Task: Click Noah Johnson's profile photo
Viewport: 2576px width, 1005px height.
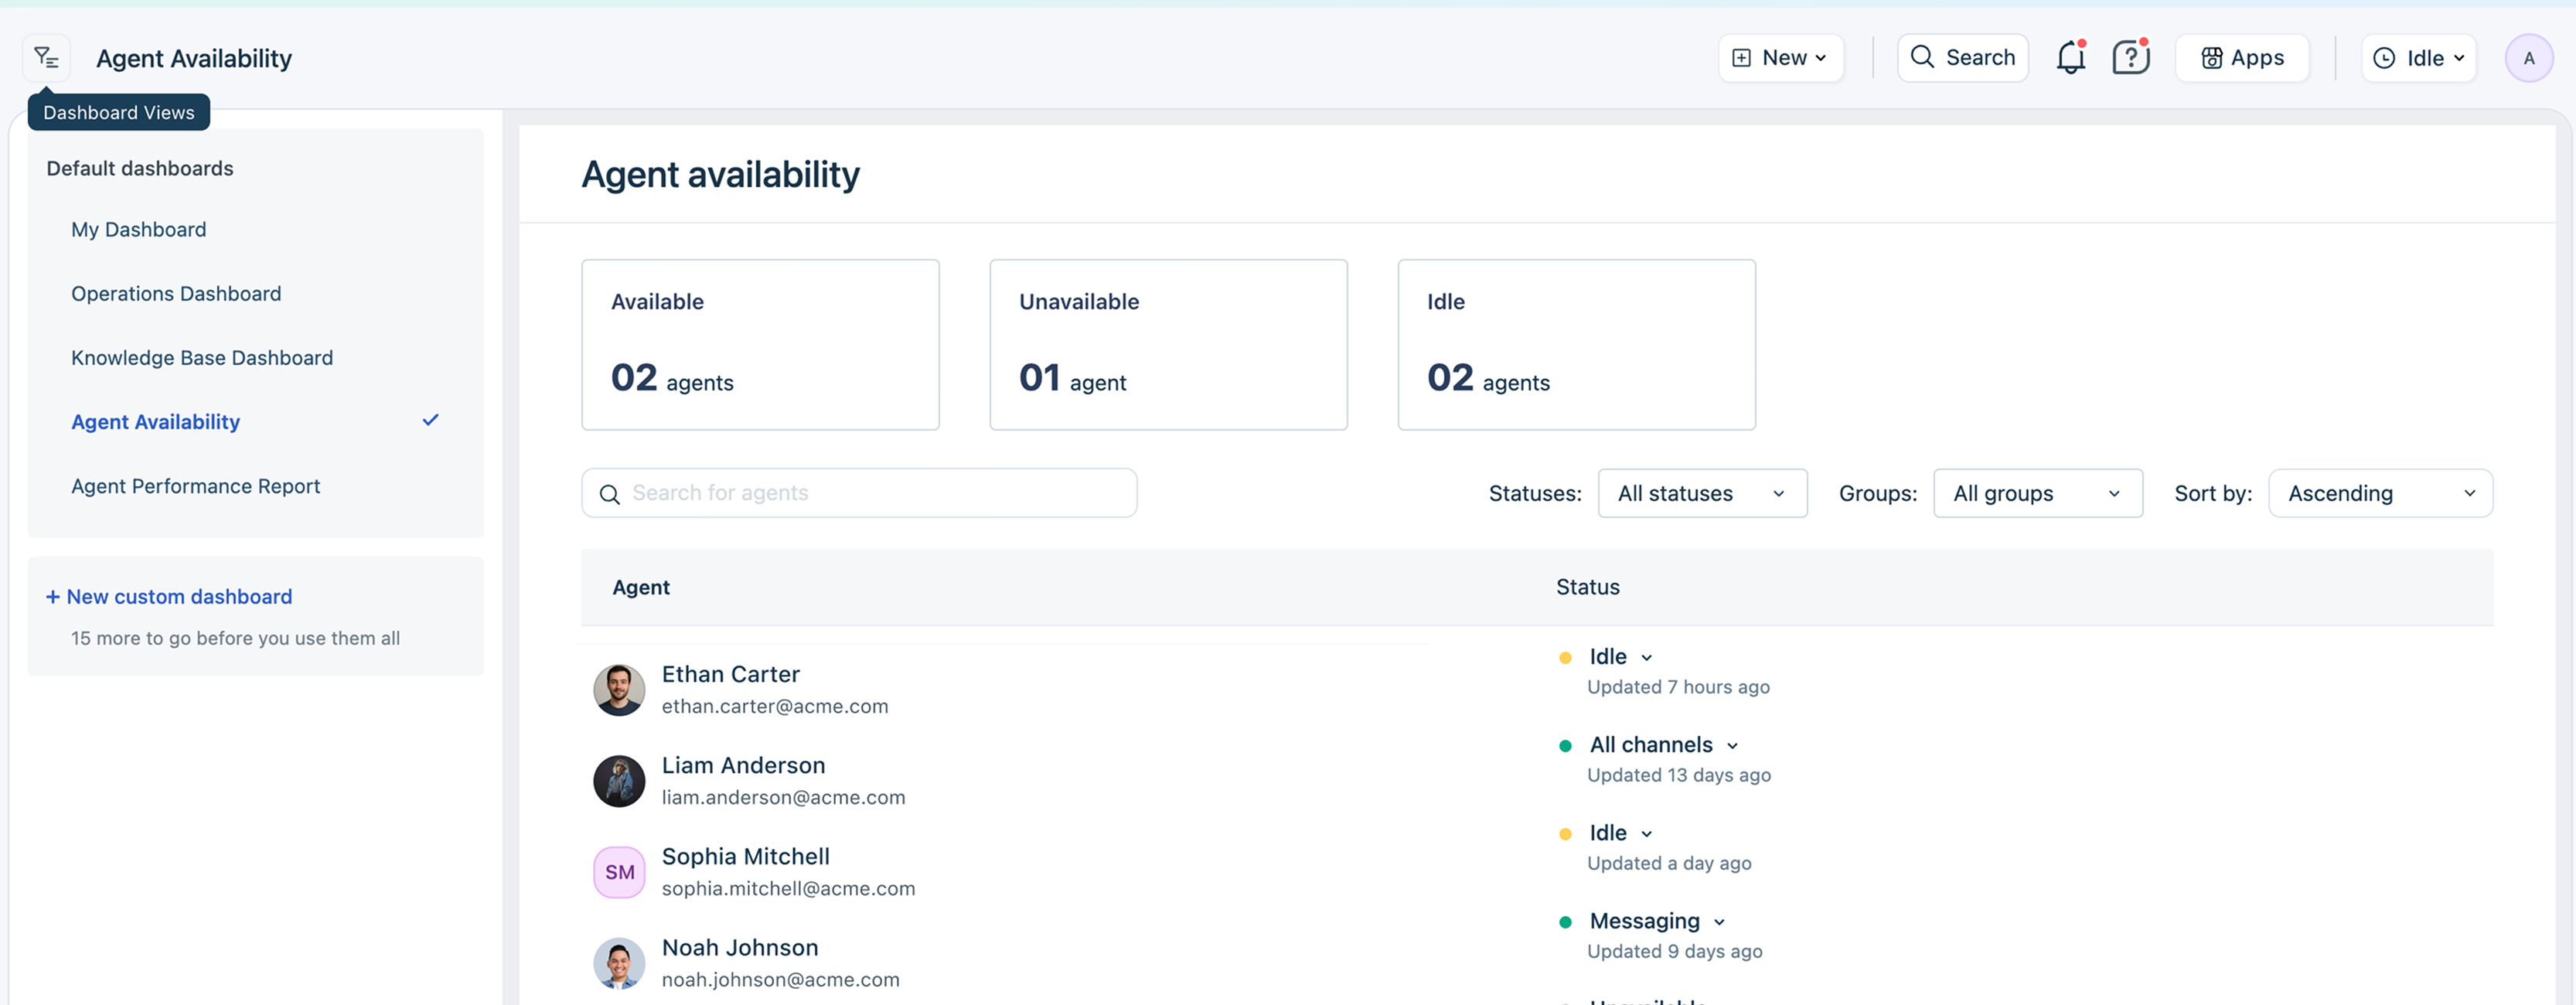Action: (619, 963)
